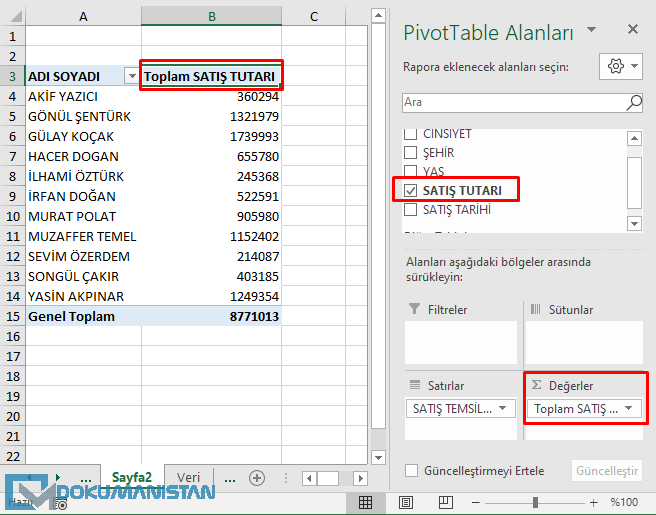
Task: Open the PivotTable pane options arrow
Action: click(x=591, y=29)
